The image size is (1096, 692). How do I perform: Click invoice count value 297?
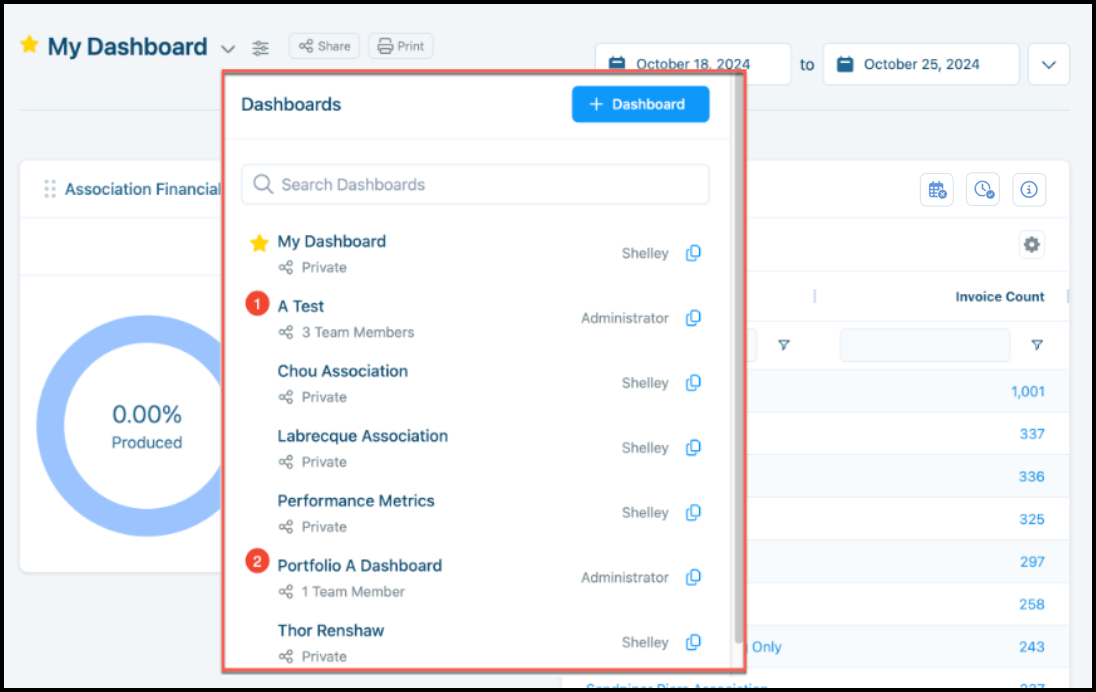(1032, 562)
